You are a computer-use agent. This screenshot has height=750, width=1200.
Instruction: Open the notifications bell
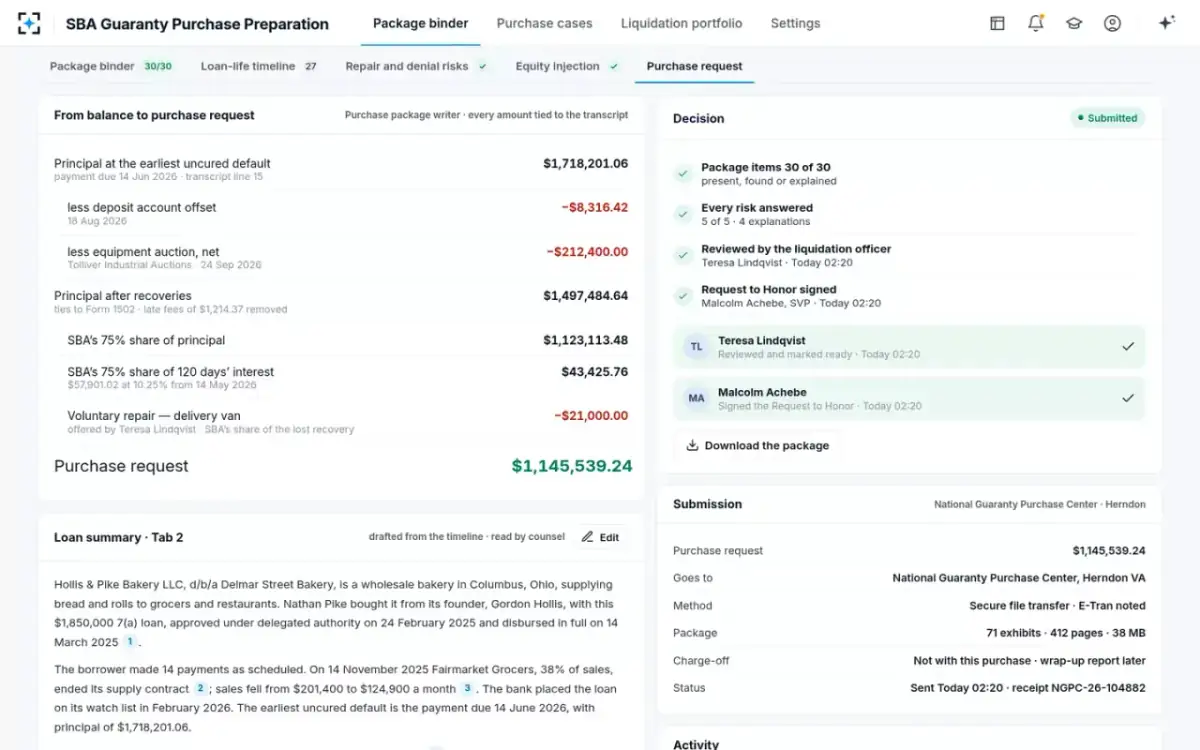click(1035, 23)
